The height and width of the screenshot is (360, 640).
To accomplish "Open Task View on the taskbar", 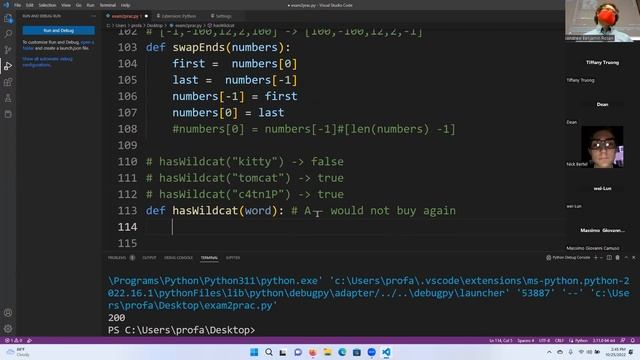I will (283, 352).
